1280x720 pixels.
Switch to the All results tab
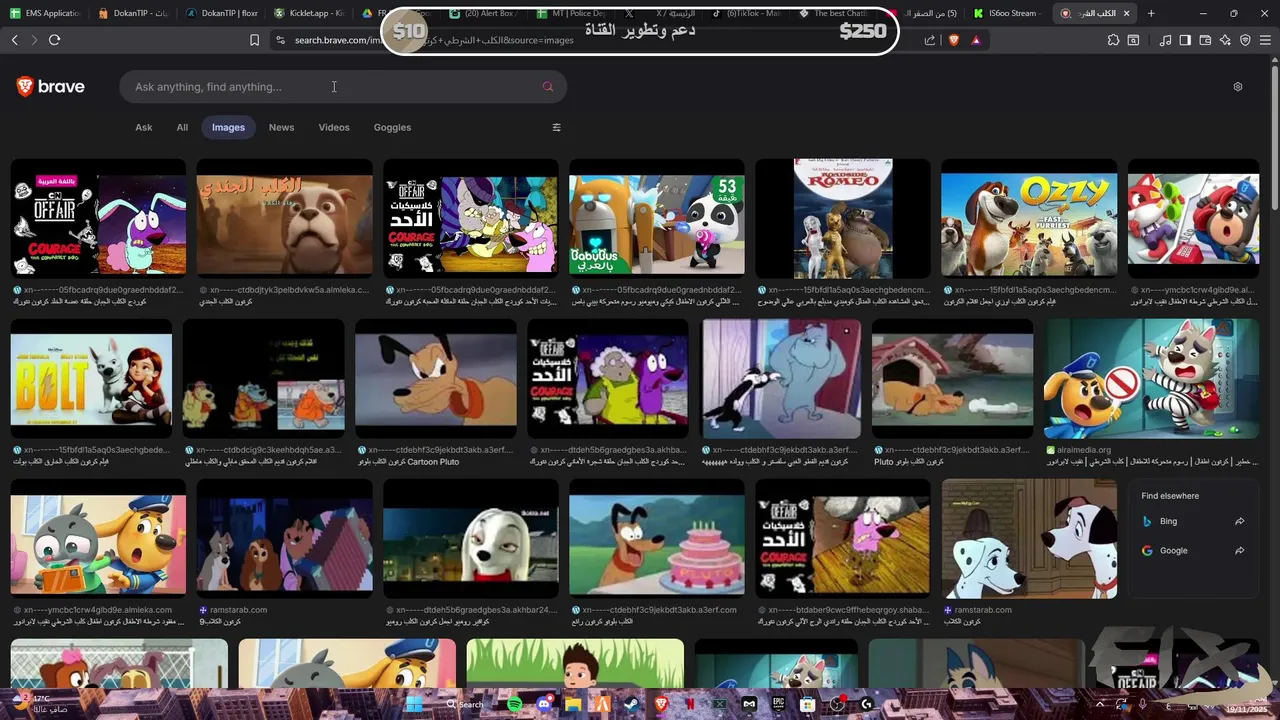click(182, 127)
